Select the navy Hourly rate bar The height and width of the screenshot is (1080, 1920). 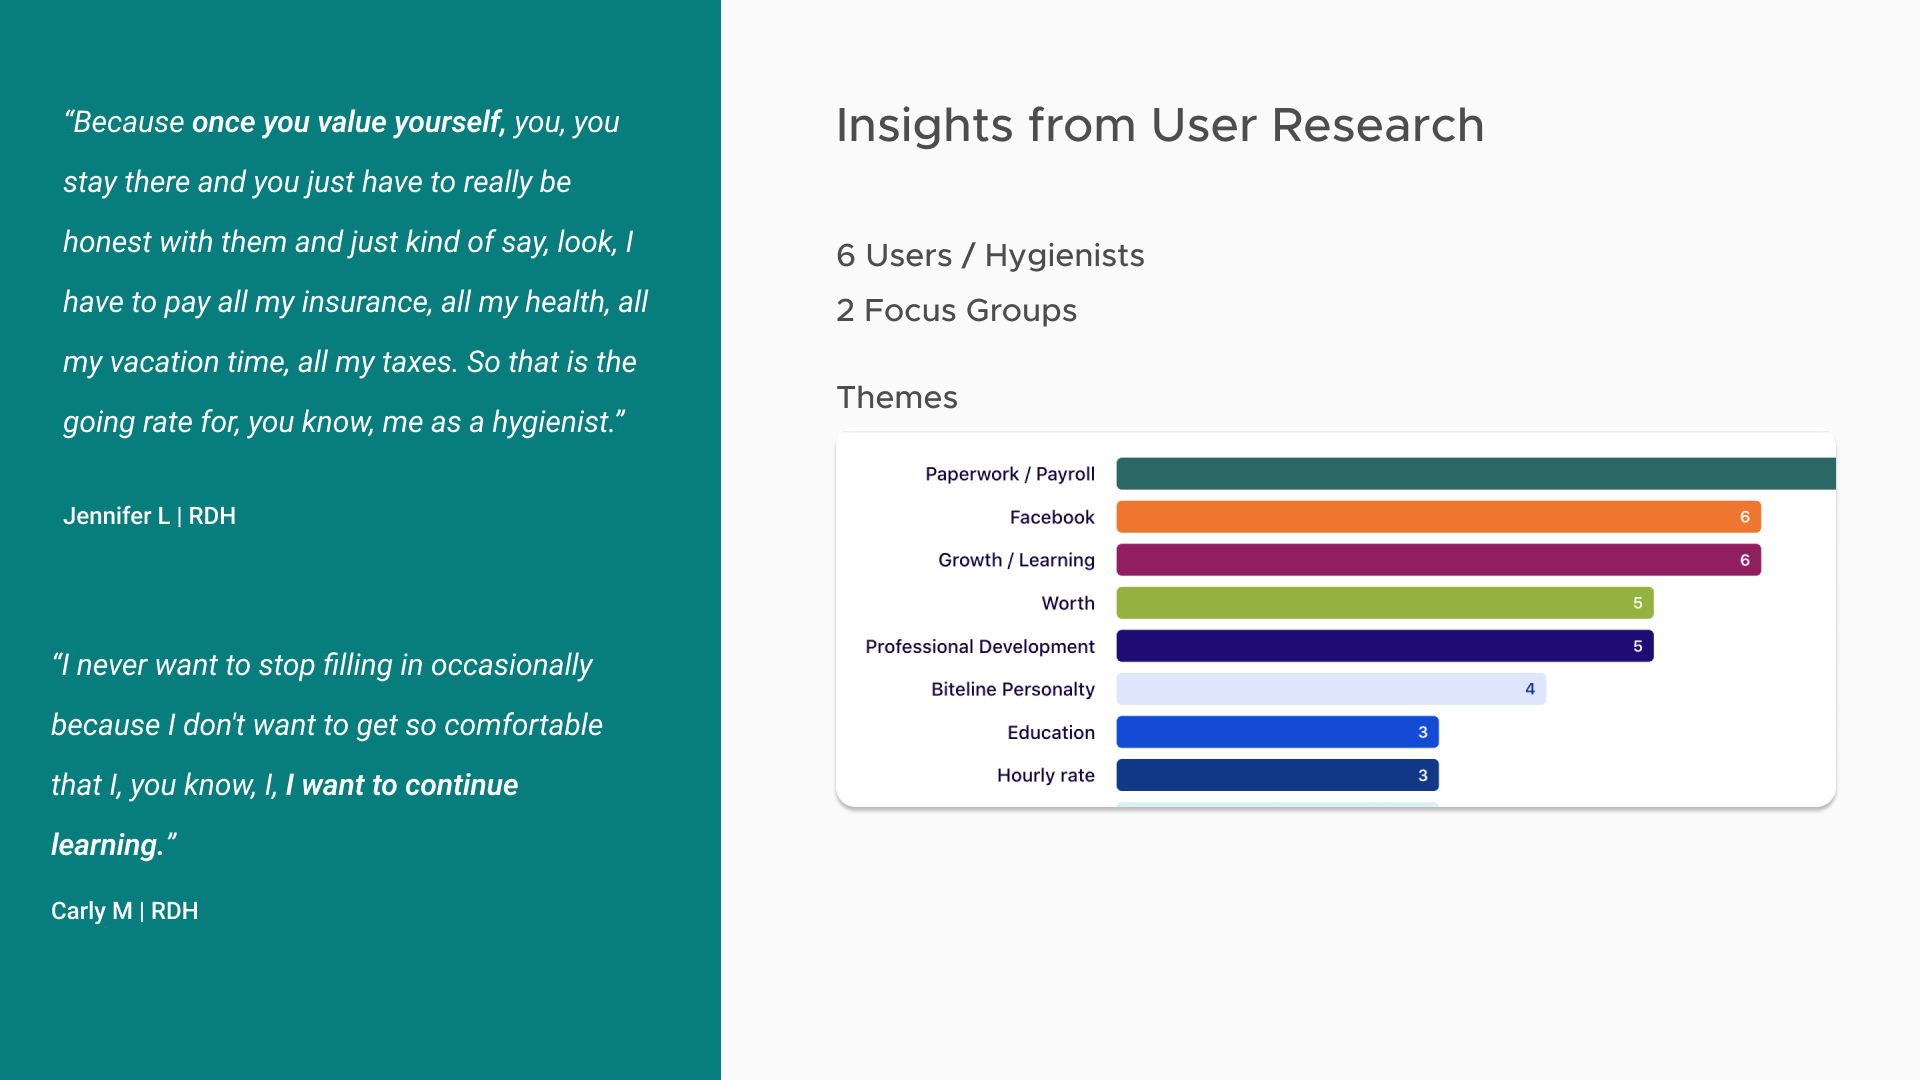click(1277, 775)
